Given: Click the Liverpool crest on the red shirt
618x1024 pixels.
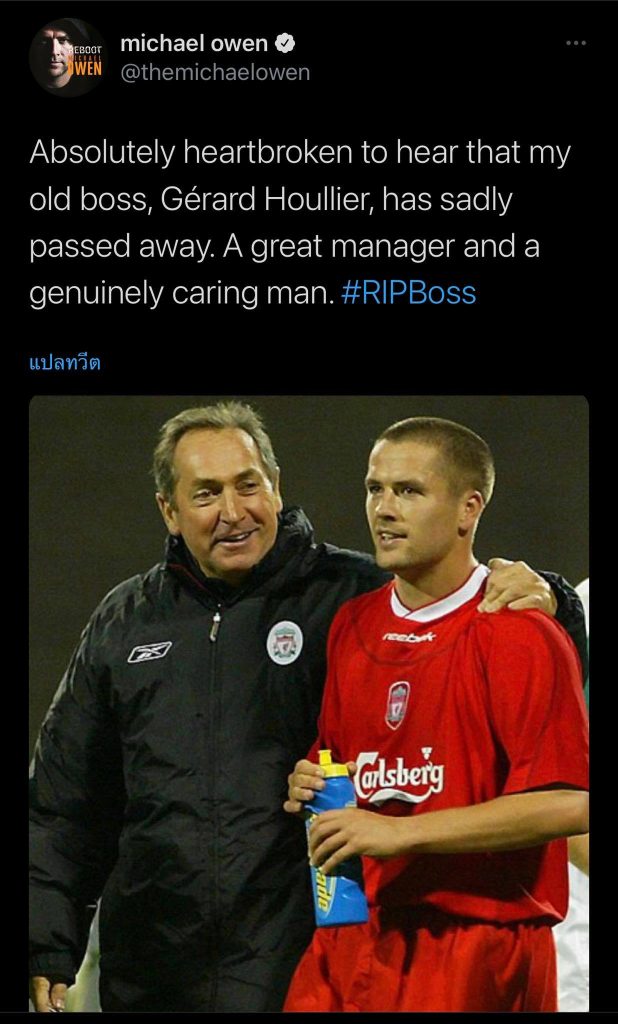Looking at the screenshot, I should (398, 703).
